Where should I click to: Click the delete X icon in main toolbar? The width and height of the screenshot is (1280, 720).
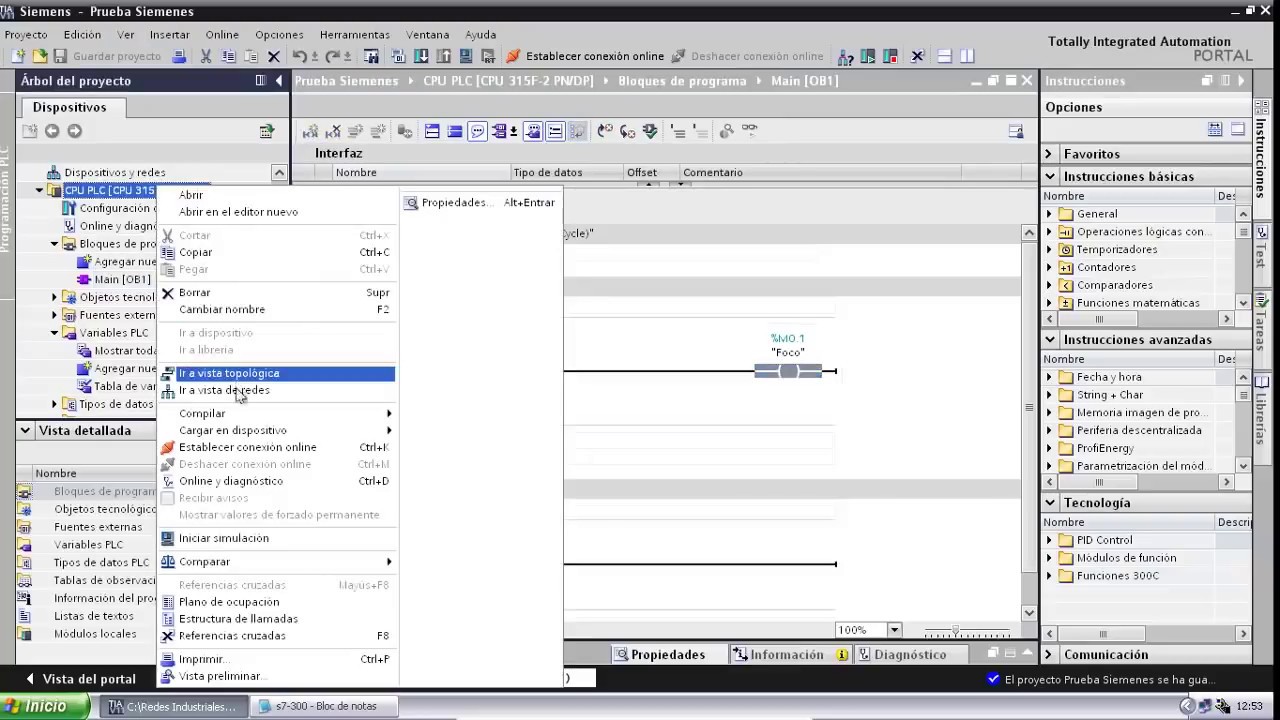point(273,57)
